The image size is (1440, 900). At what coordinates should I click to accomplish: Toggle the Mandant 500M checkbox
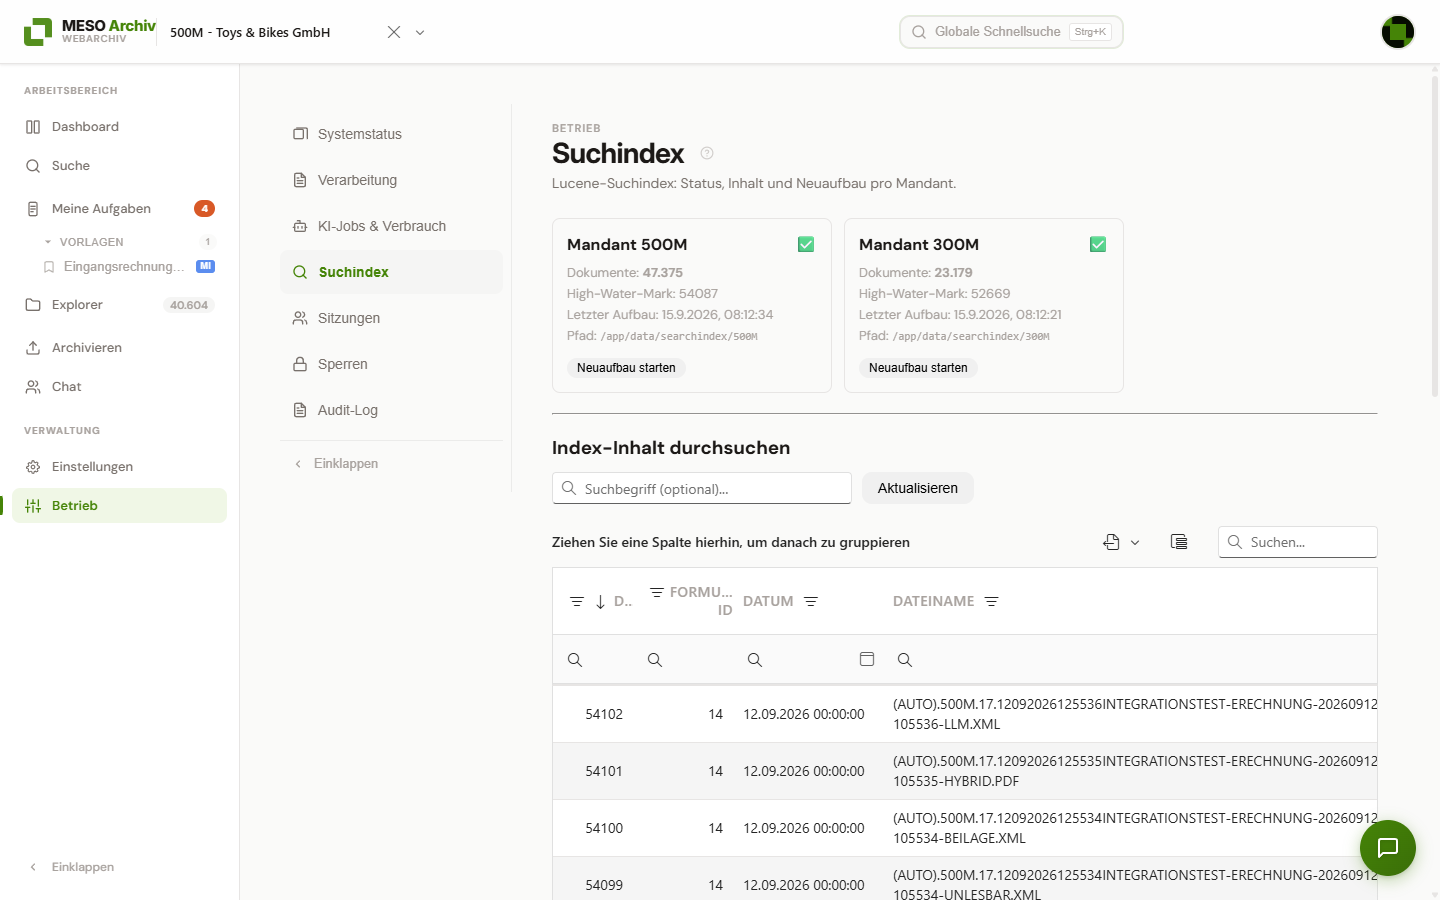(806, 244)
